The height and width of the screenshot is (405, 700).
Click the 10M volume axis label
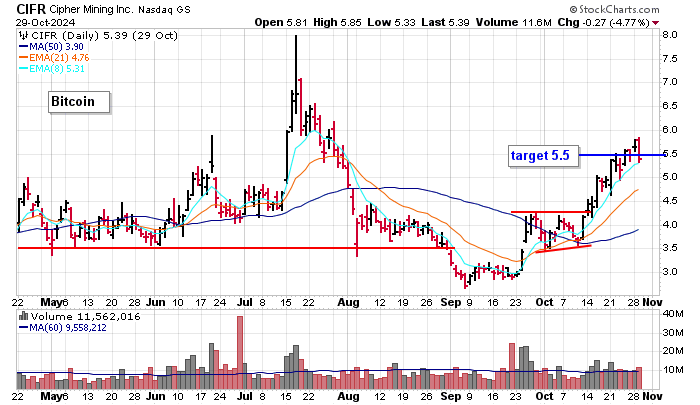coord(673,370)
